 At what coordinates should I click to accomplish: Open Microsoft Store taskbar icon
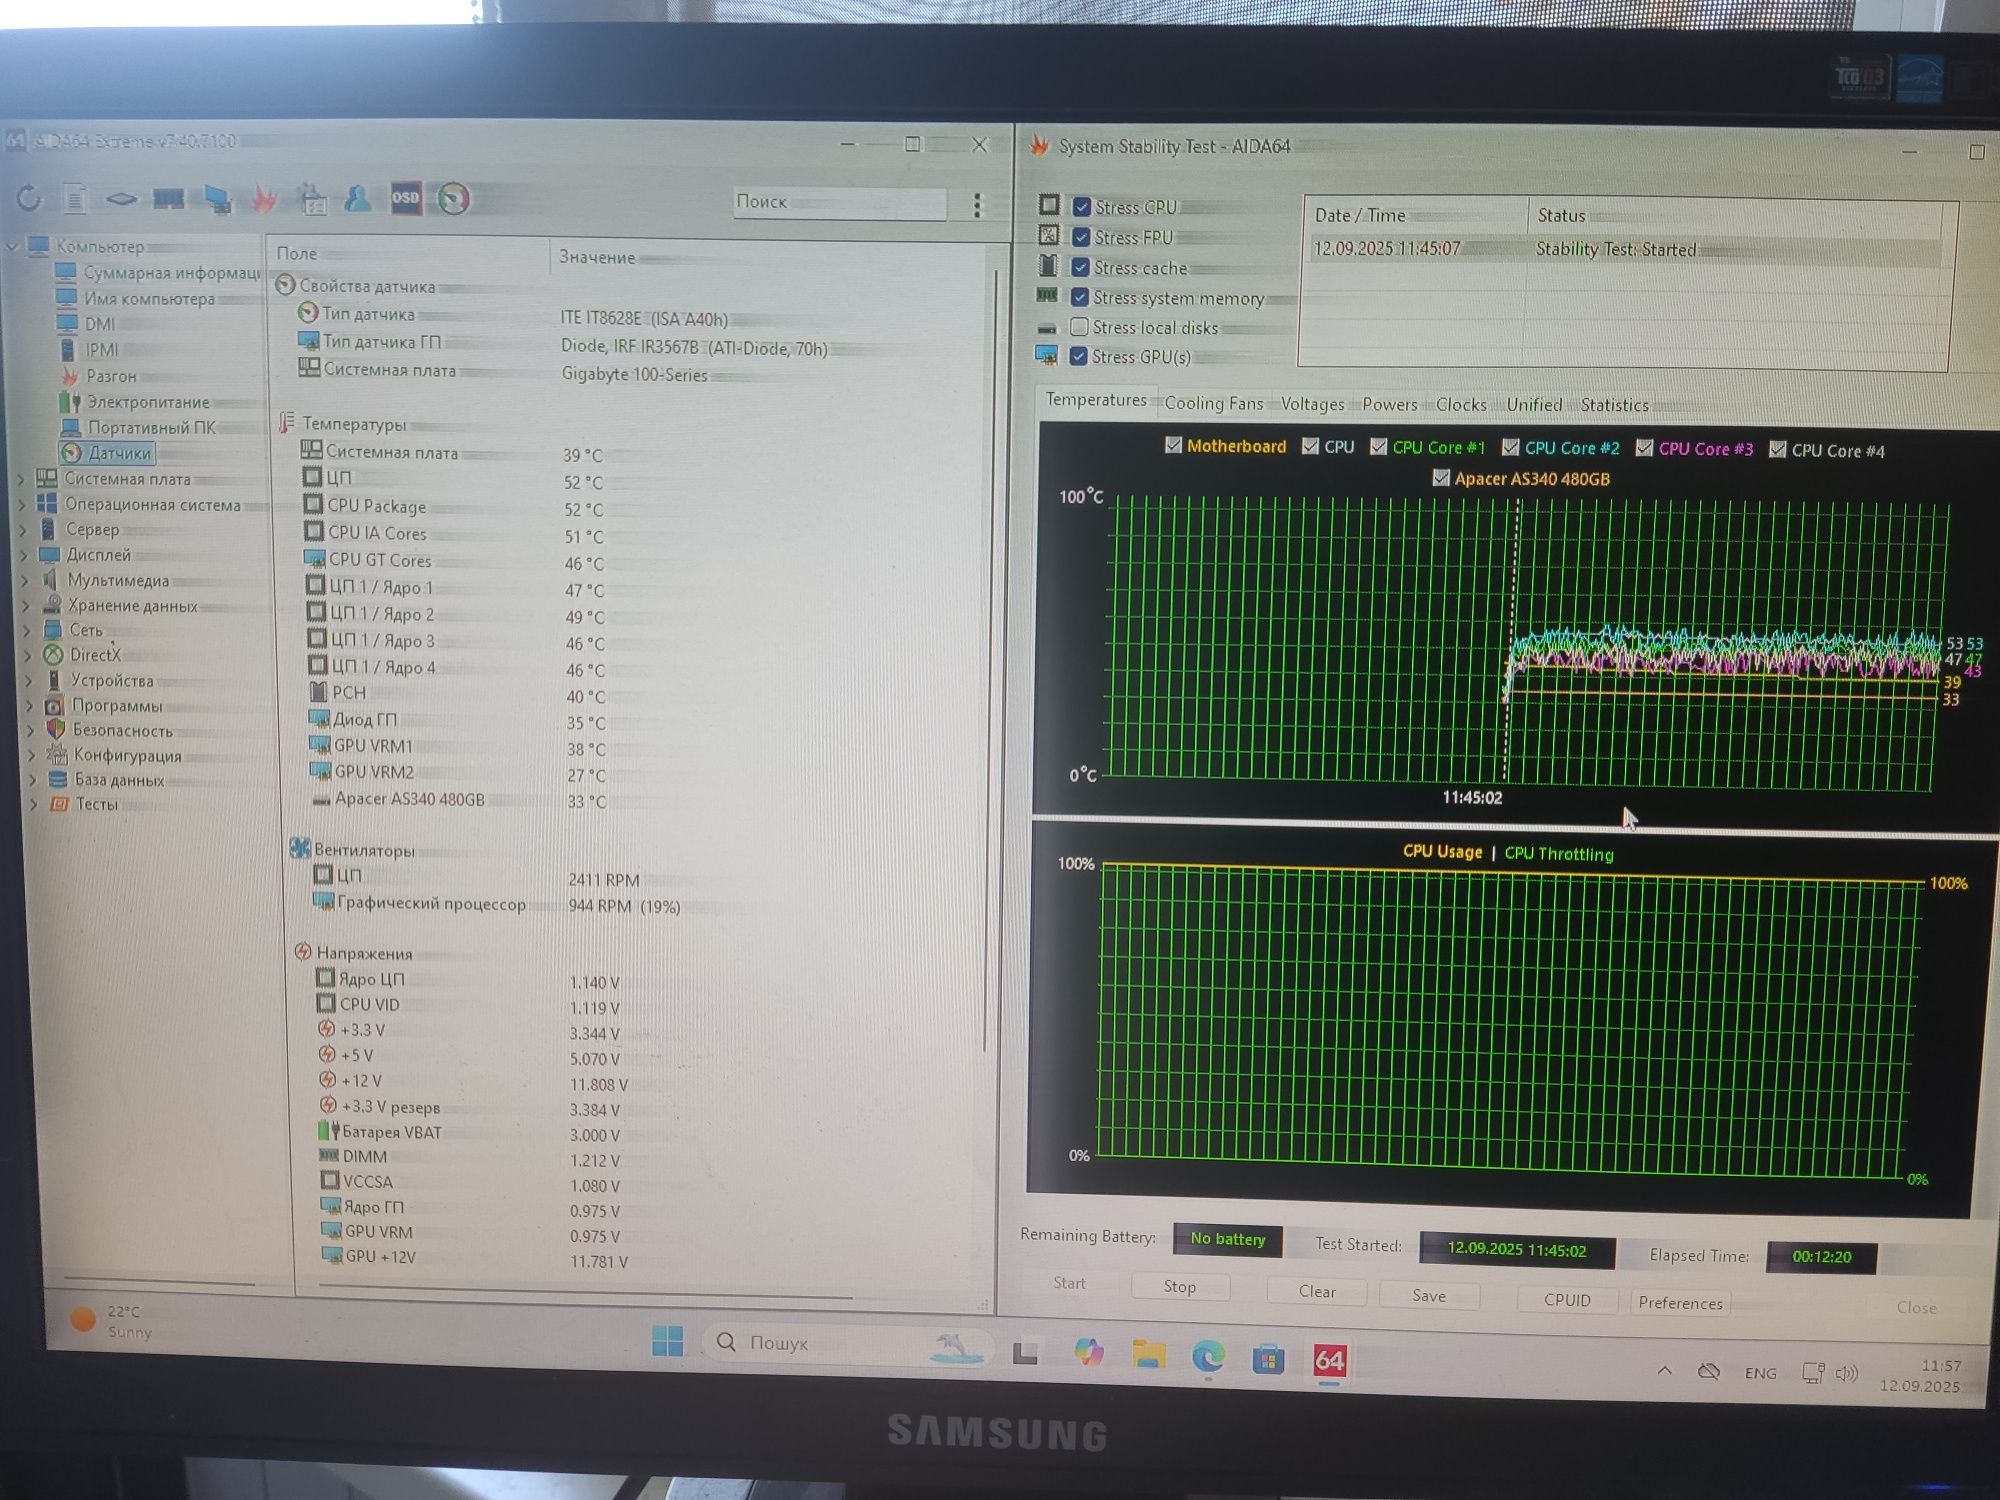[1268, 1359]
